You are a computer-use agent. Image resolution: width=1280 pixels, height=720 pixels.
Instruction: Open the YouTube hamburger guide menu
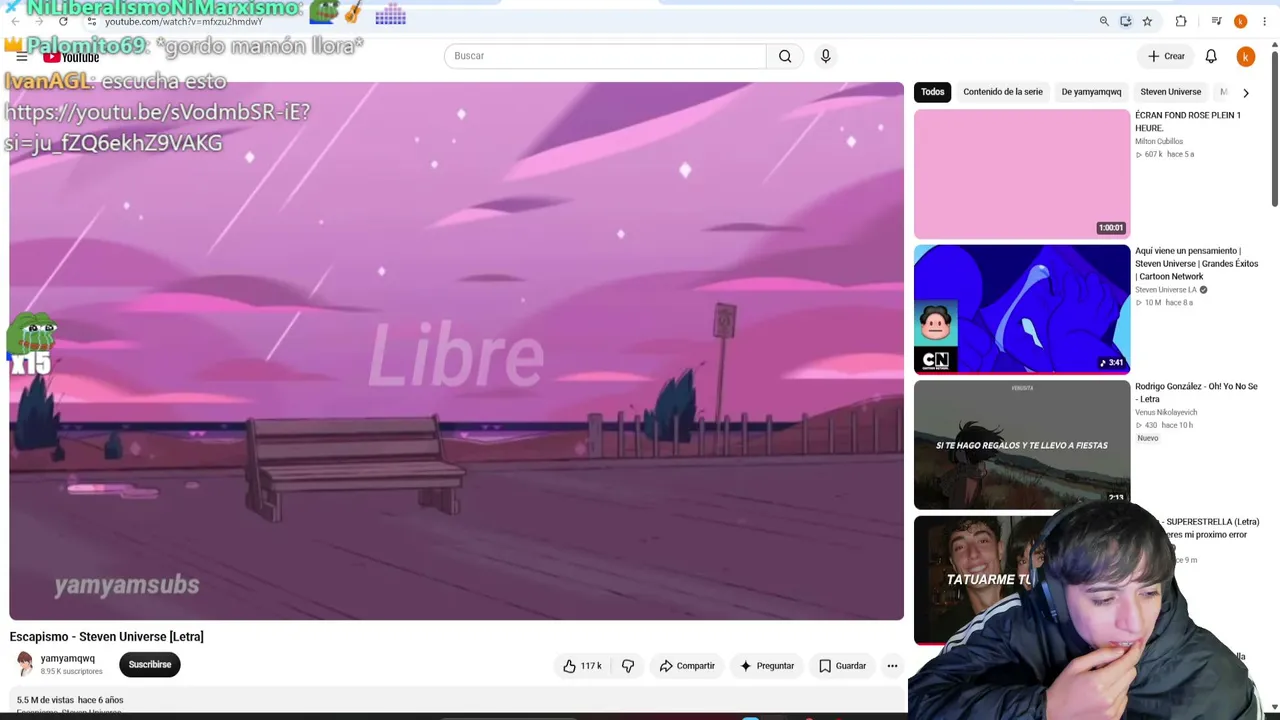click(21, 57)
